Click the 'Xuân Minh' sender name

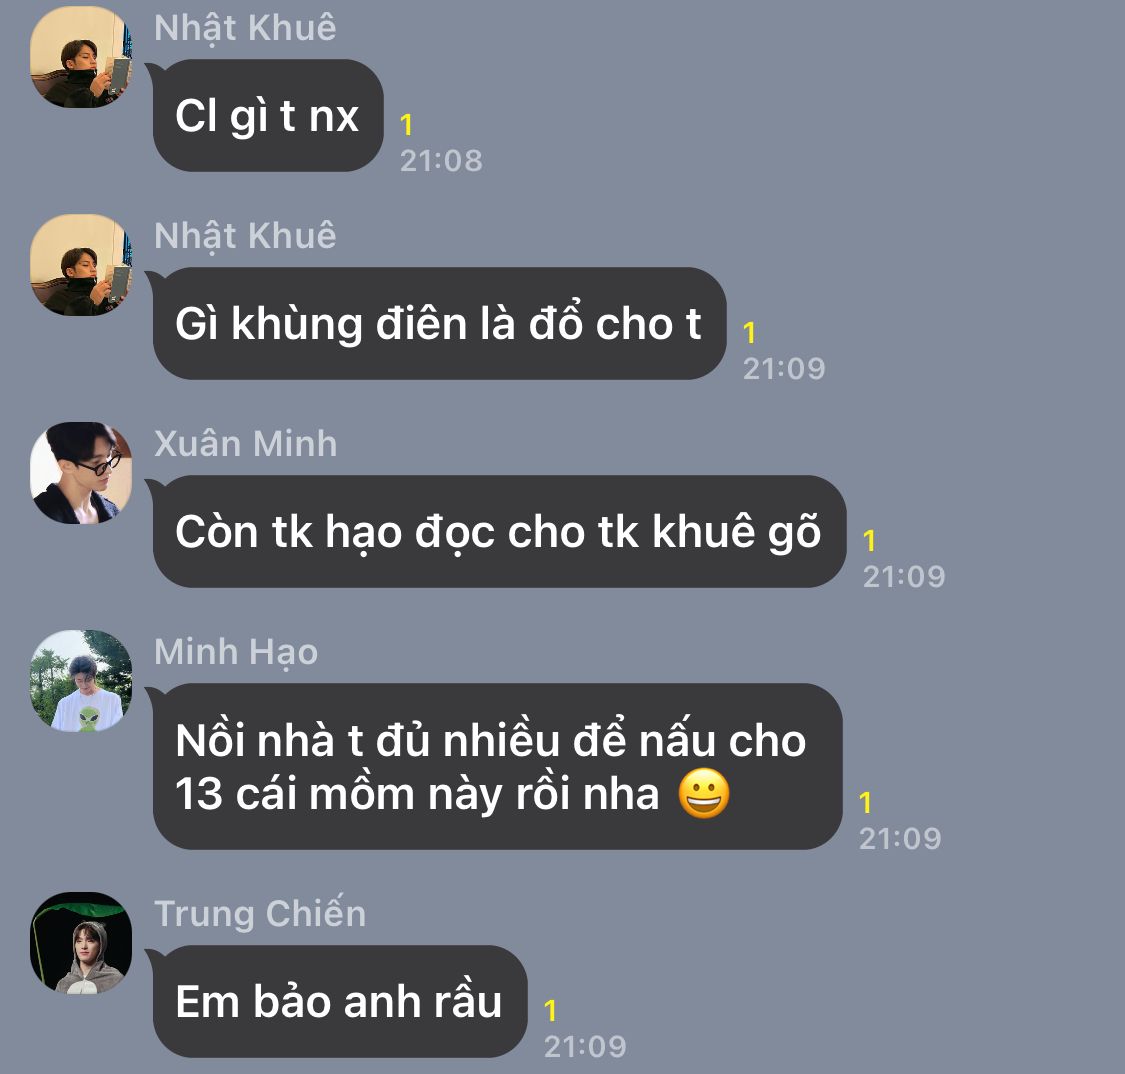click(245, 444)
